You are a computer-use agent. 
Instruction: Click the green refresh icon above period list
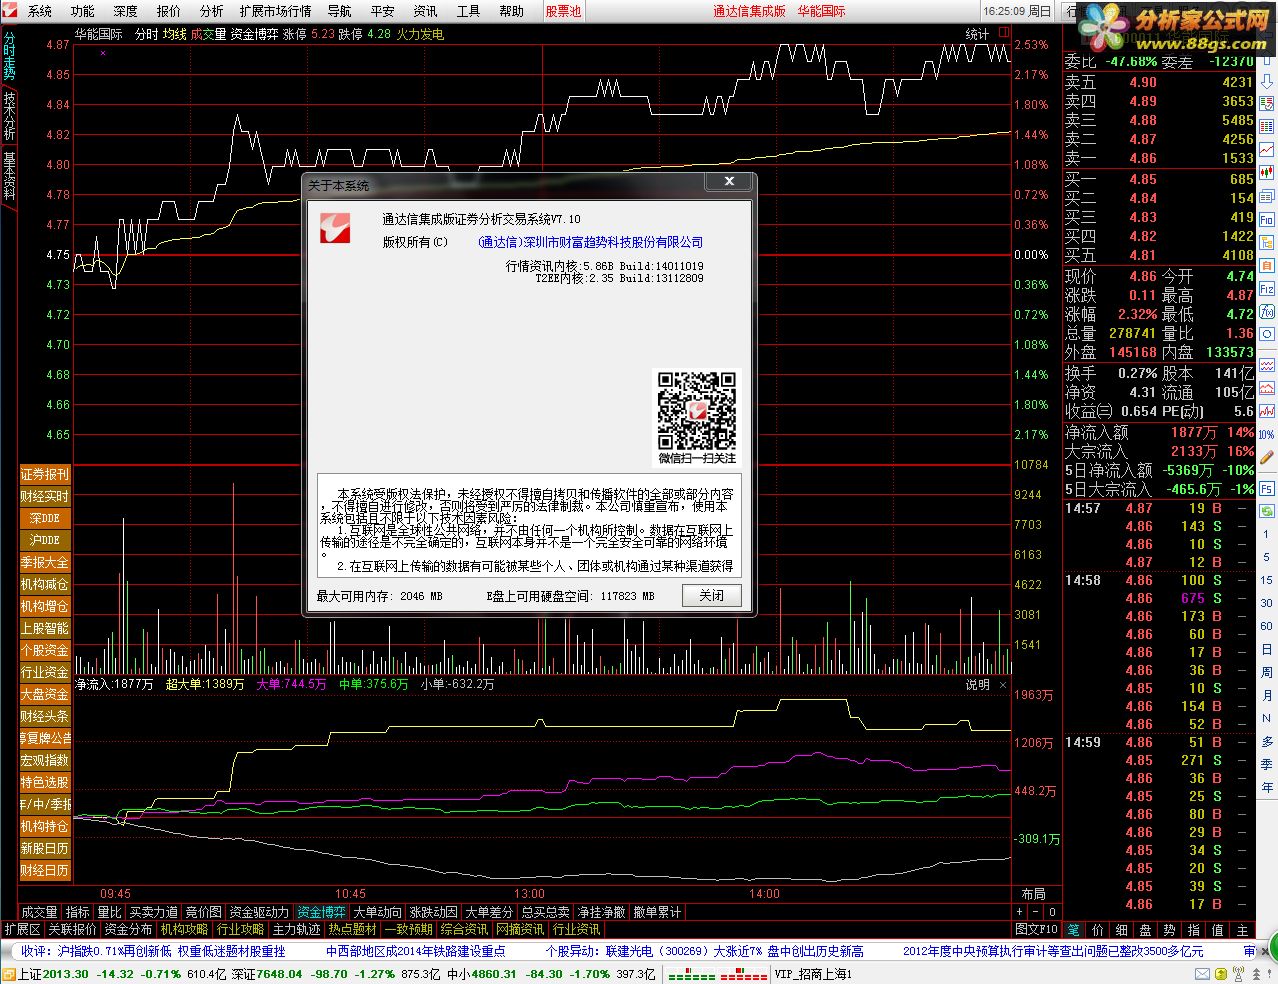[1266, 511]
